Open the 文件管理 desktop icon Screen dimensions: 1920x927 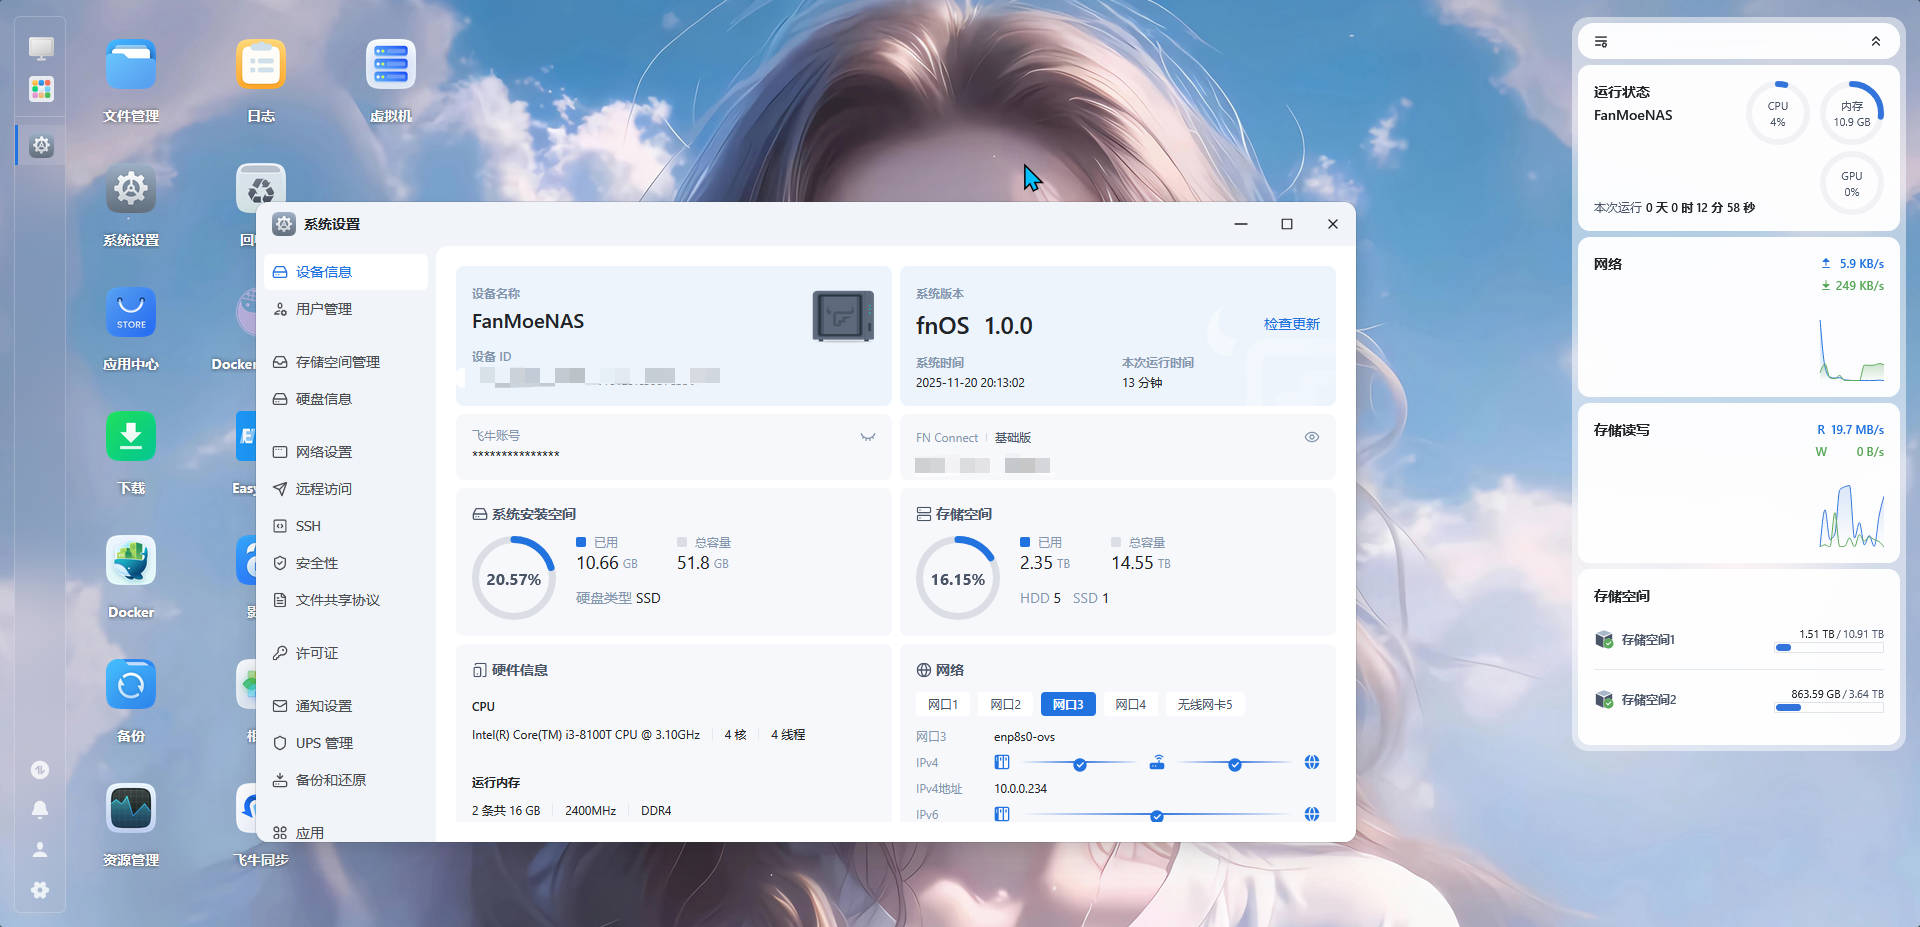coord(131,65)
